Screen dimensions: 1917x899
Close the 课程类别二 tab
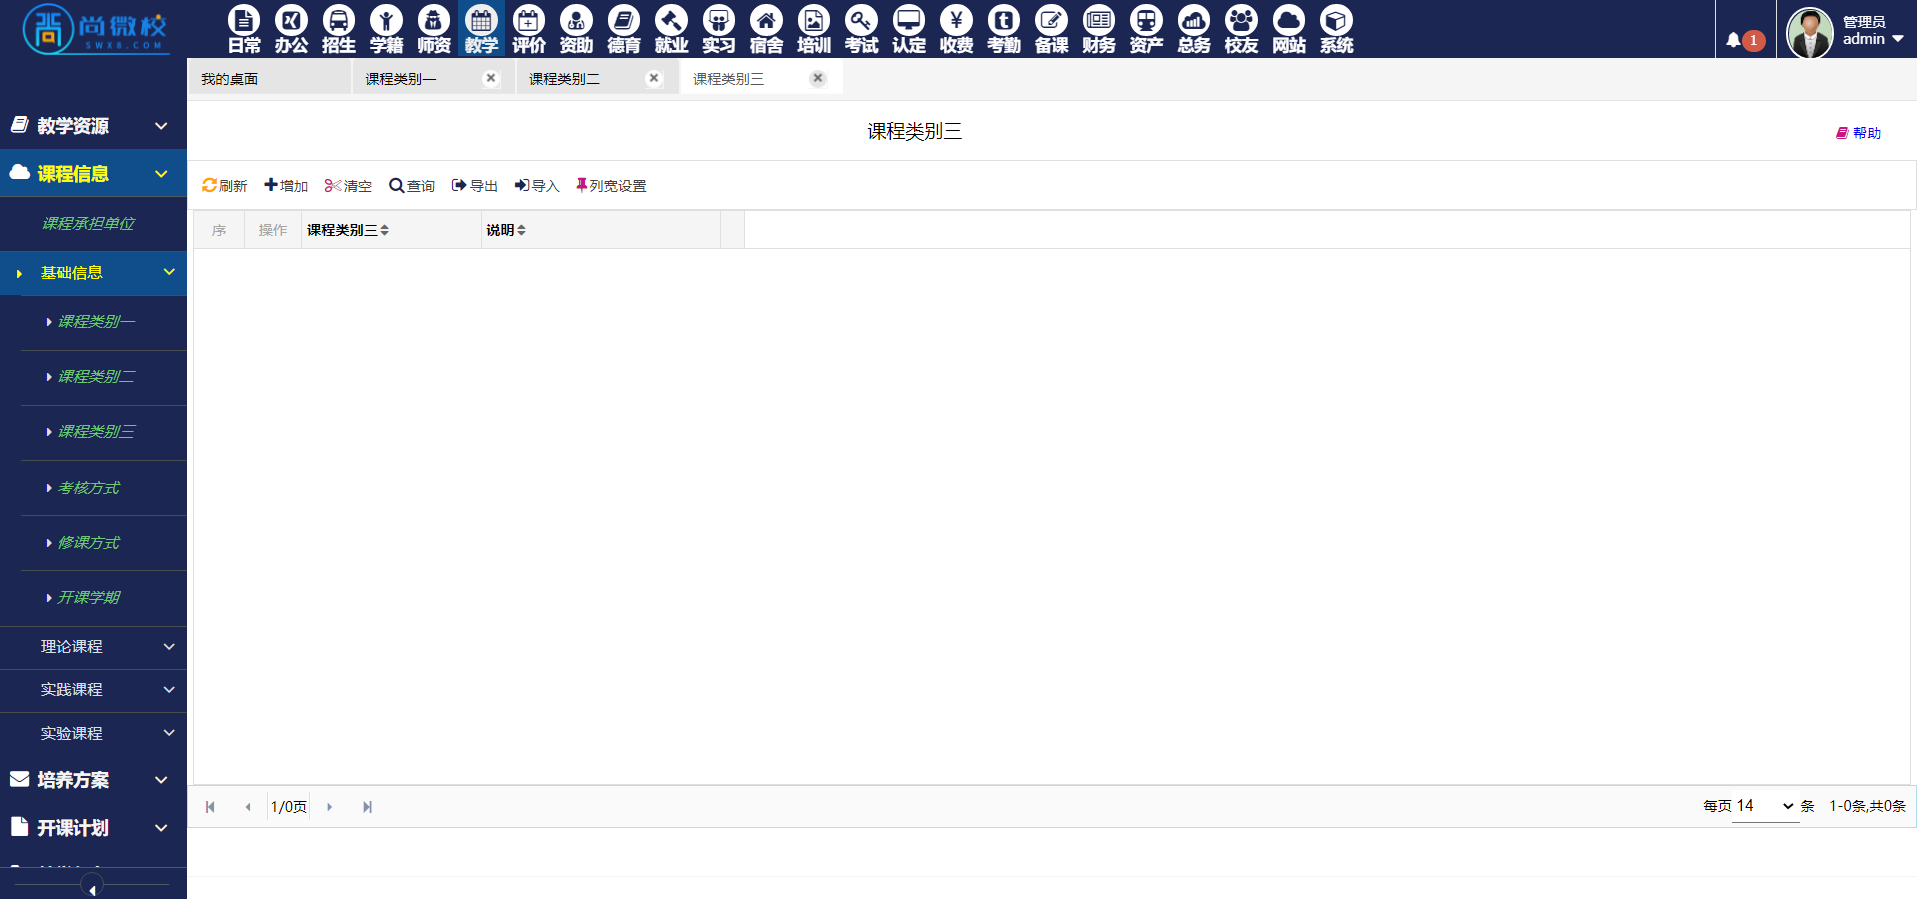point(654,78)
